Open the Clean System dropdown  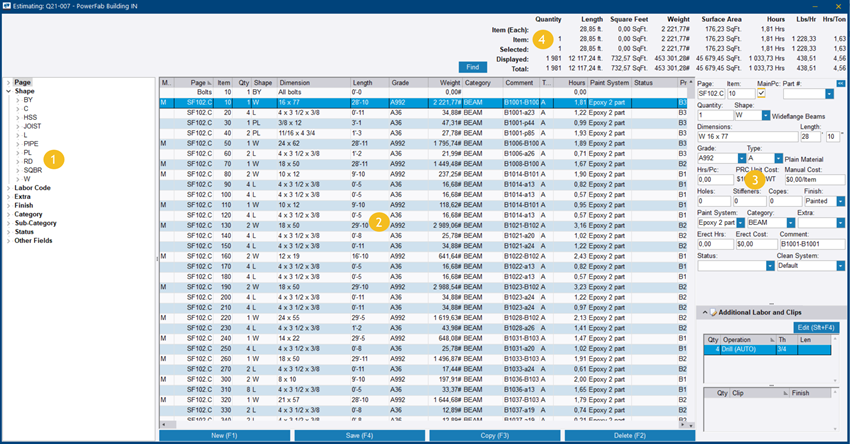pyautogui.click(x=840, y=266)
